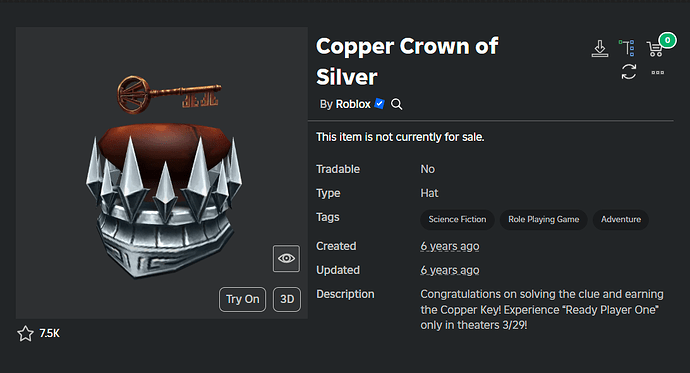The width and height of the screenshot is (690, 373).
Task: Click the refresh arrows icon
Action: coord(629,72)
